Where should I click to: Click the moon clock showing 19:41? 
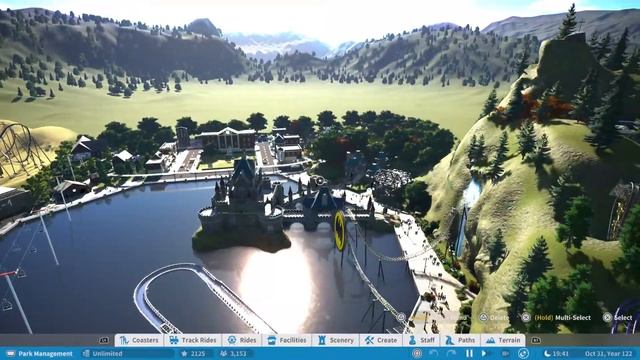pyautogui.click(x=556, y=353)
